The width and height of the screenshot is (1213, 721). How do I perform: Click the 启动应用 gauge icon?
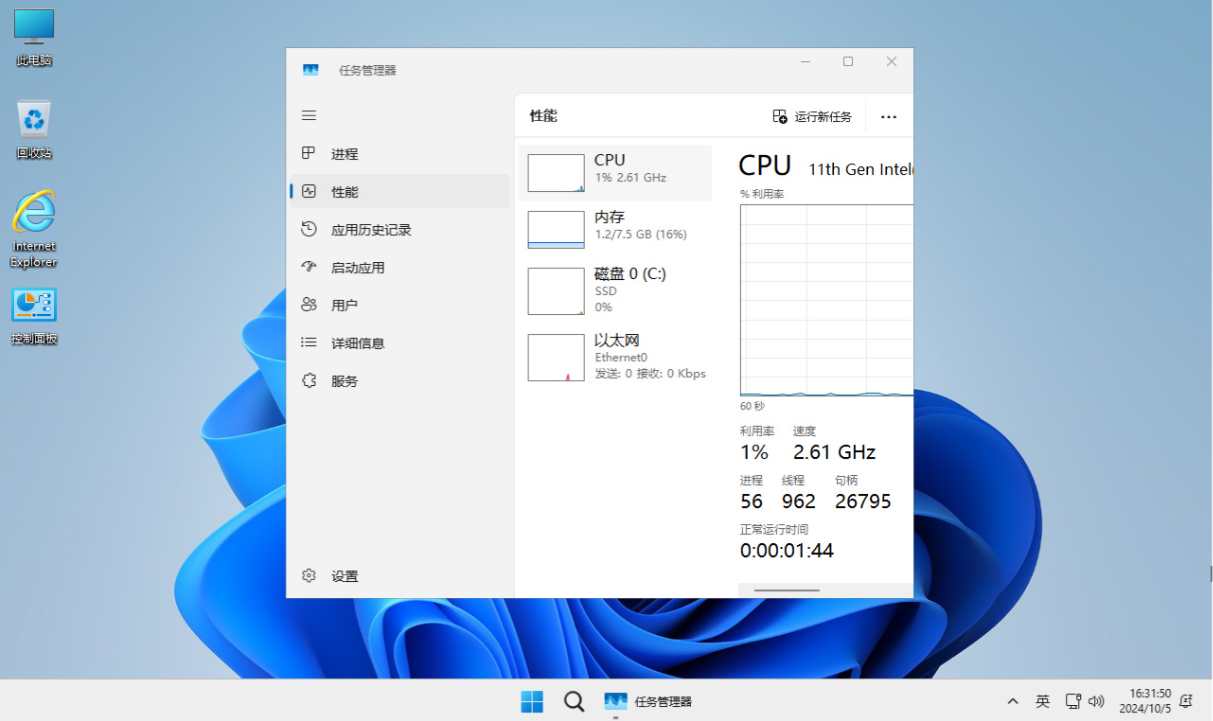(309, 267)
